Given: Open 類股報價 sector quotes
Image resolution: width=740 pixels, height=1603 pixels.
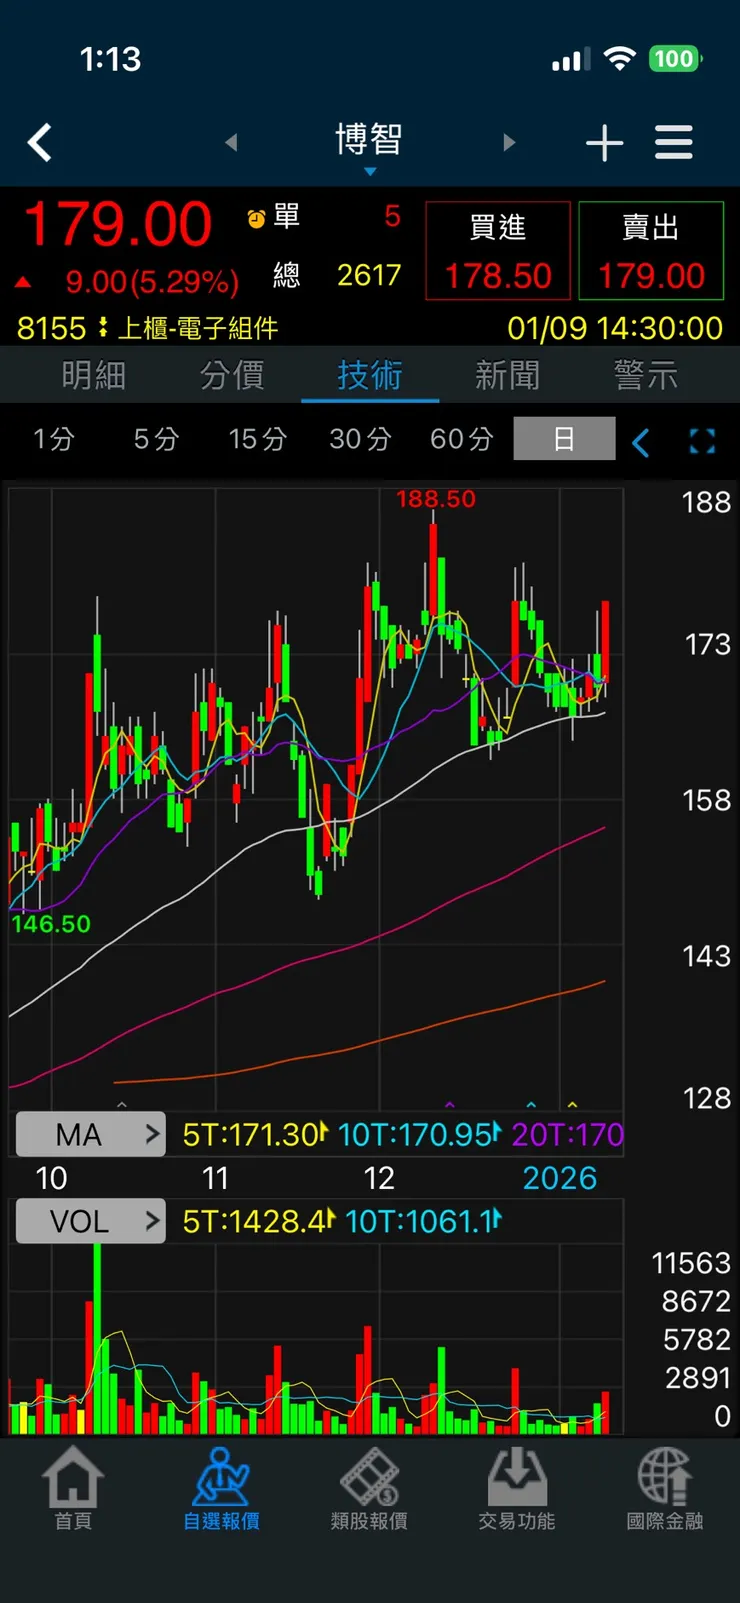Looking at the screenshot, I should click(x=369, y=1488).
